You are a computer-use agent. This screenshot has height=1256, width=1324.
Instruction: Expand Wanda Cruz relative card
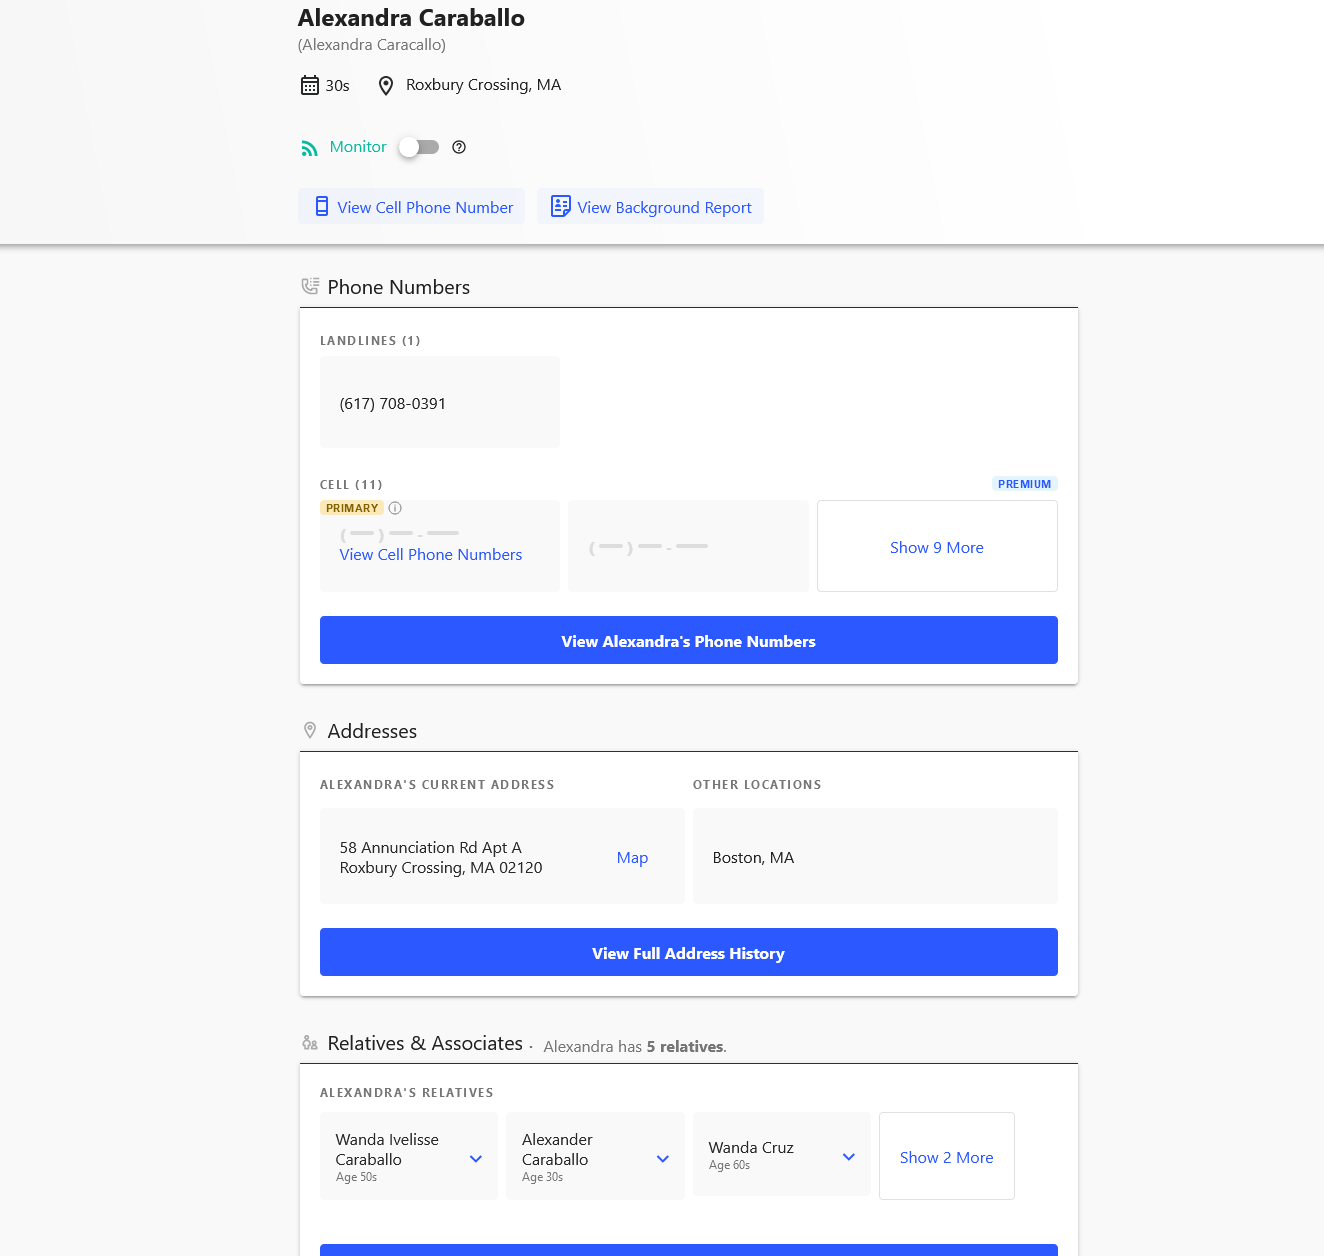click(782, 1155)
